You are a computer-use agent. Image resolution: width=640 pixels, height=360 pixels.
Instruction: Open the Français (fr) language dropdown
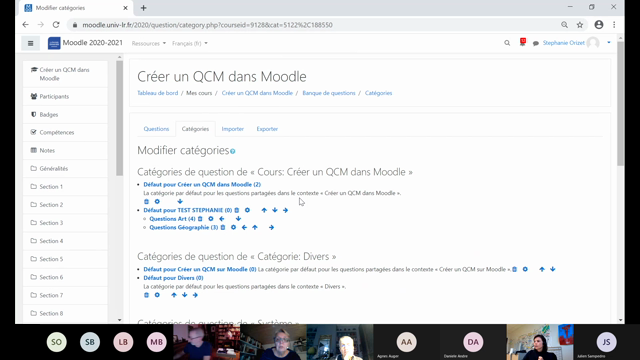(190, 43)
